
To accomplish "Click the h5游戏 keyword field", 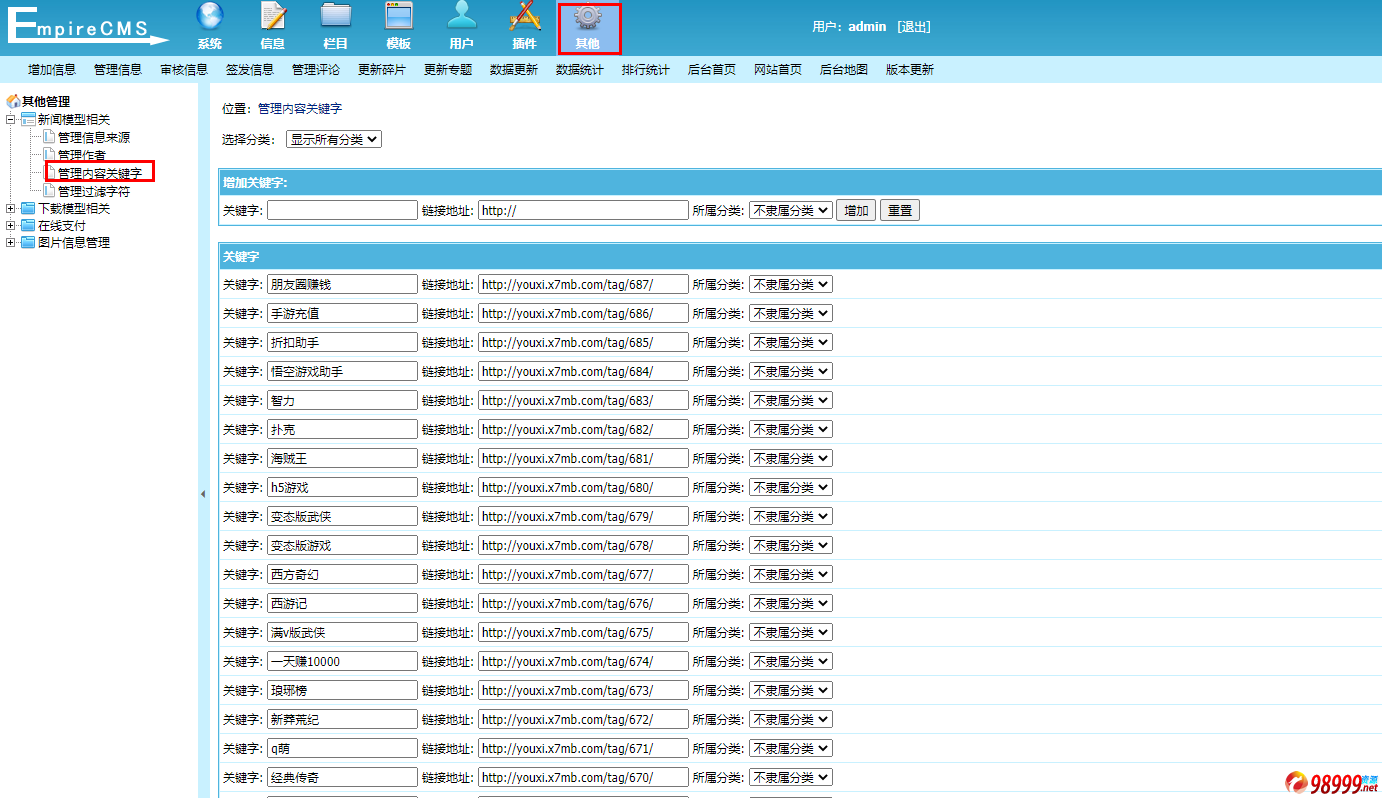I will (342, 487).
